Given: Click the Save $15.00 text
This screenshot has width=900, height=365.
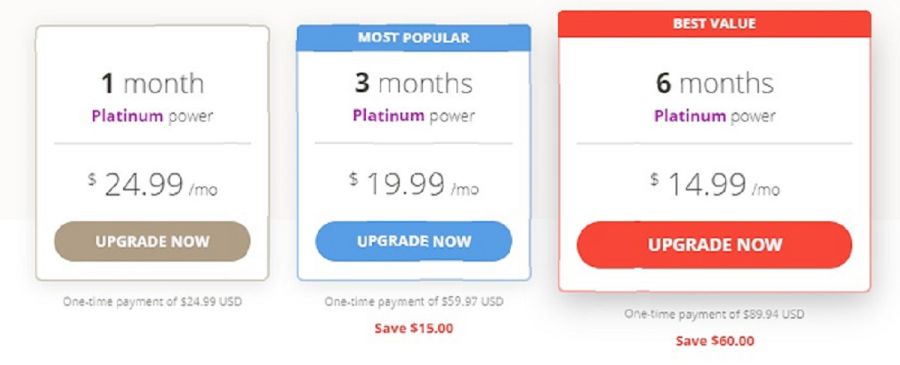Looking at the screenshot, I should point(413,329).
